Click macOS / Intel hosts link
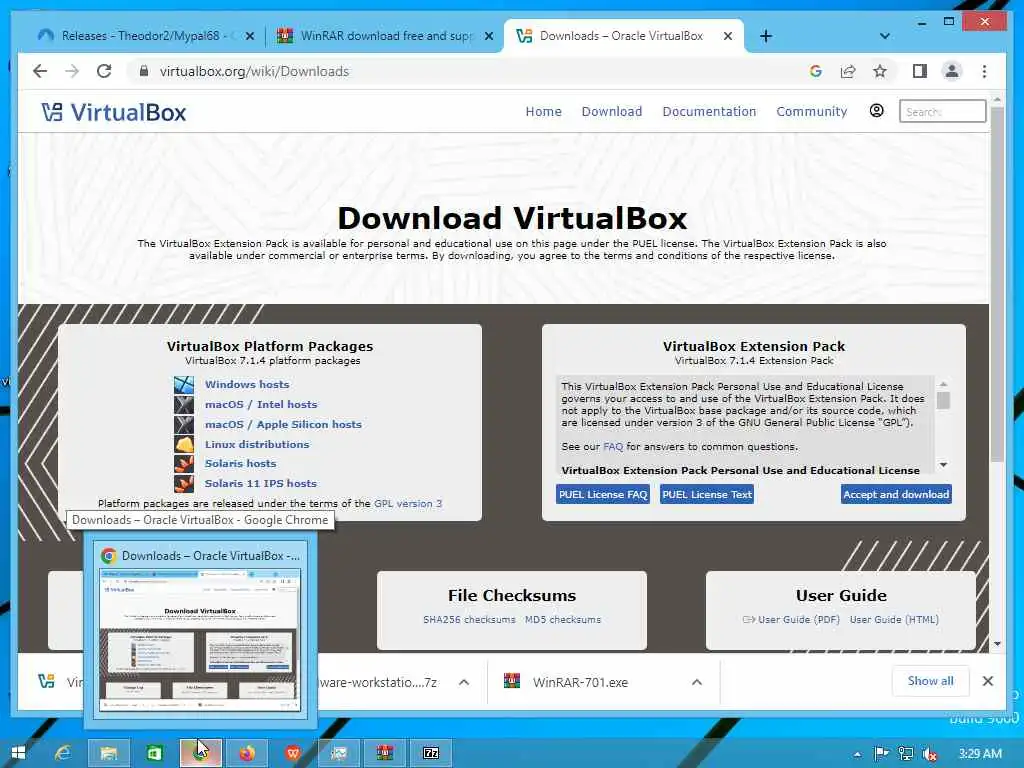The width and height of the screenshot is (1024, 768). click(x=261, y=404)
